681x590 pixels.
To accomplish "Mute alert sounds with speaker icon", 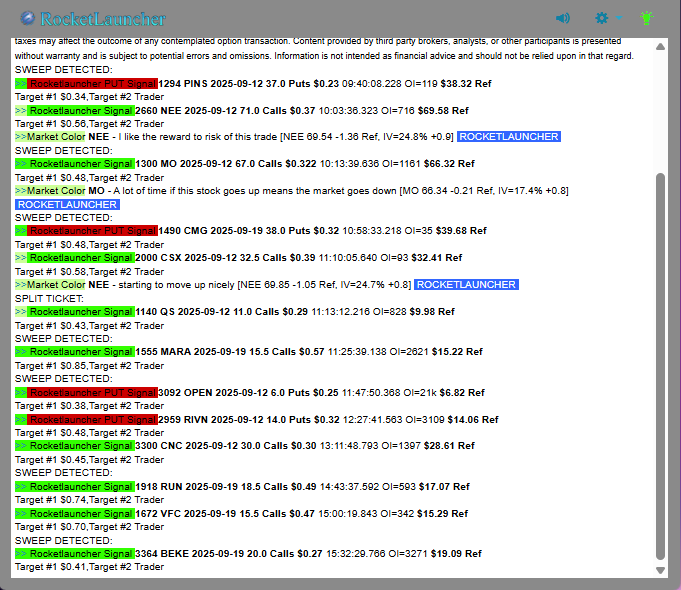I will pyautogui.click(x=563, y=18).
